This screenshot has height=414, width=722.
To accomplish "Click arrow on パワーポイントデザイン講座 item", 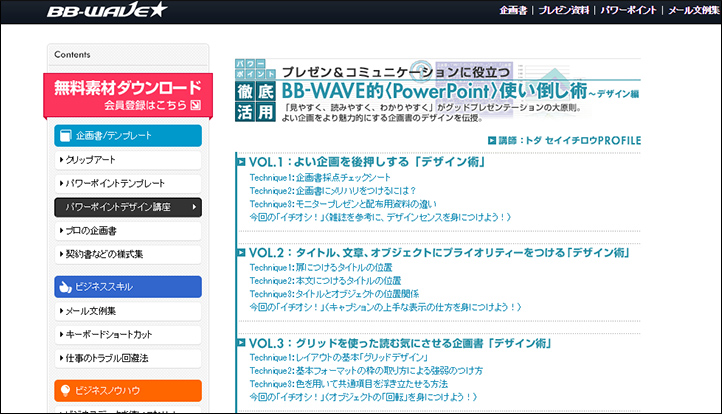I will pos(194,207).
